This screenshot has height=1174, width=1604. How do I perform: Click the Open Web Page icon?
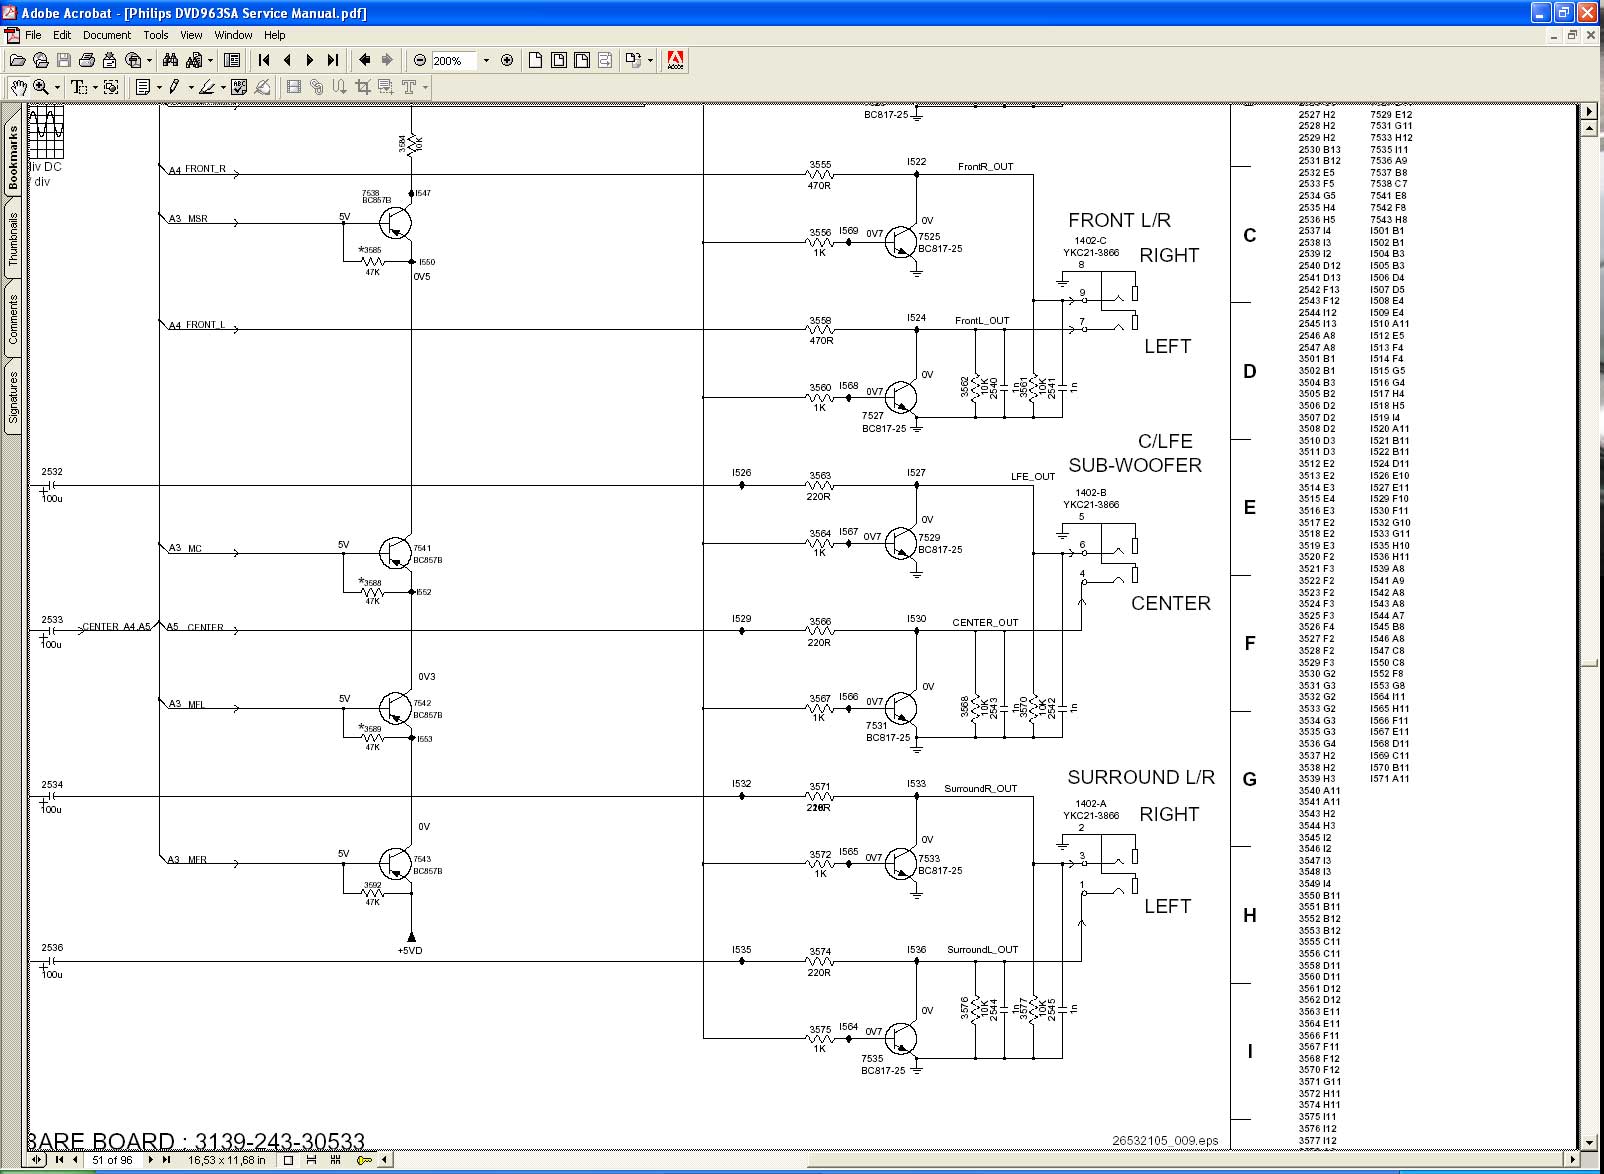[40, 60]
